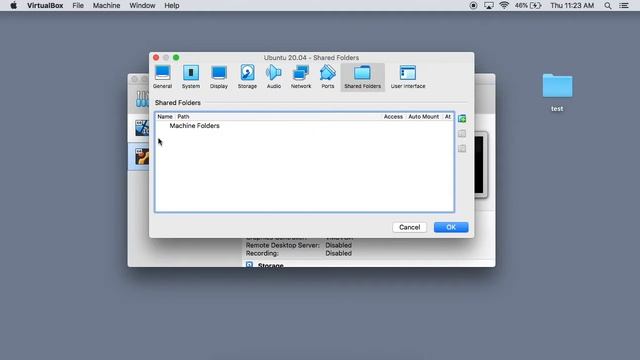
Task: Click the add new shared folder icon
Action: [462, 119]
